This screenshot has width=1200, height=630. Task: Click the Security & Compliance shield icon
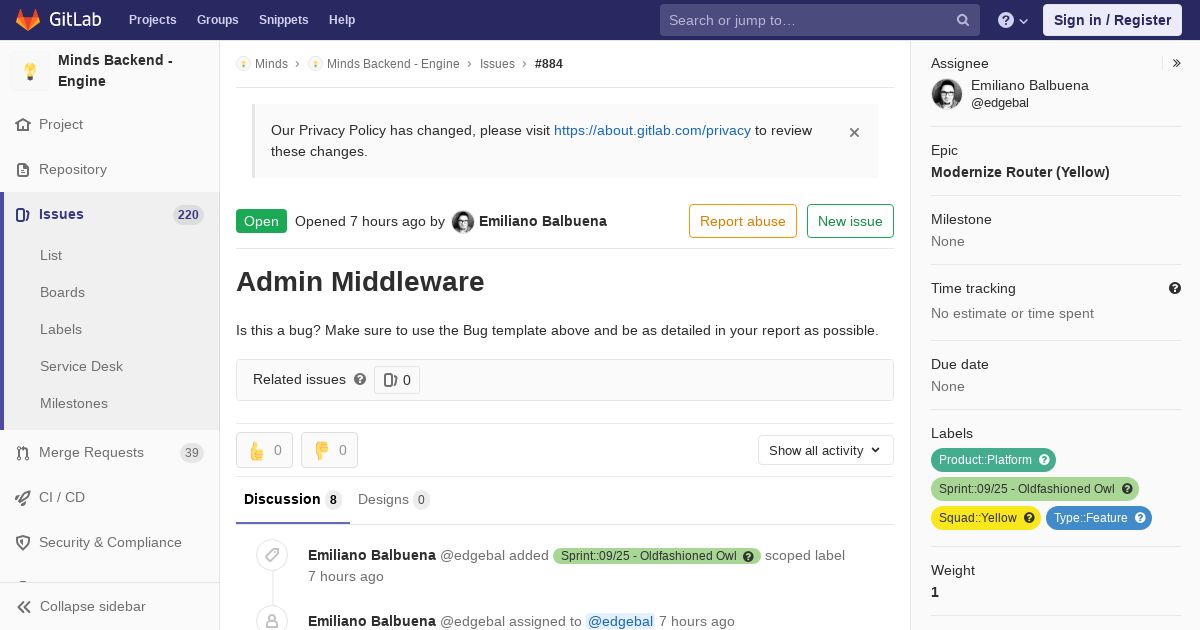click(23, 543)
